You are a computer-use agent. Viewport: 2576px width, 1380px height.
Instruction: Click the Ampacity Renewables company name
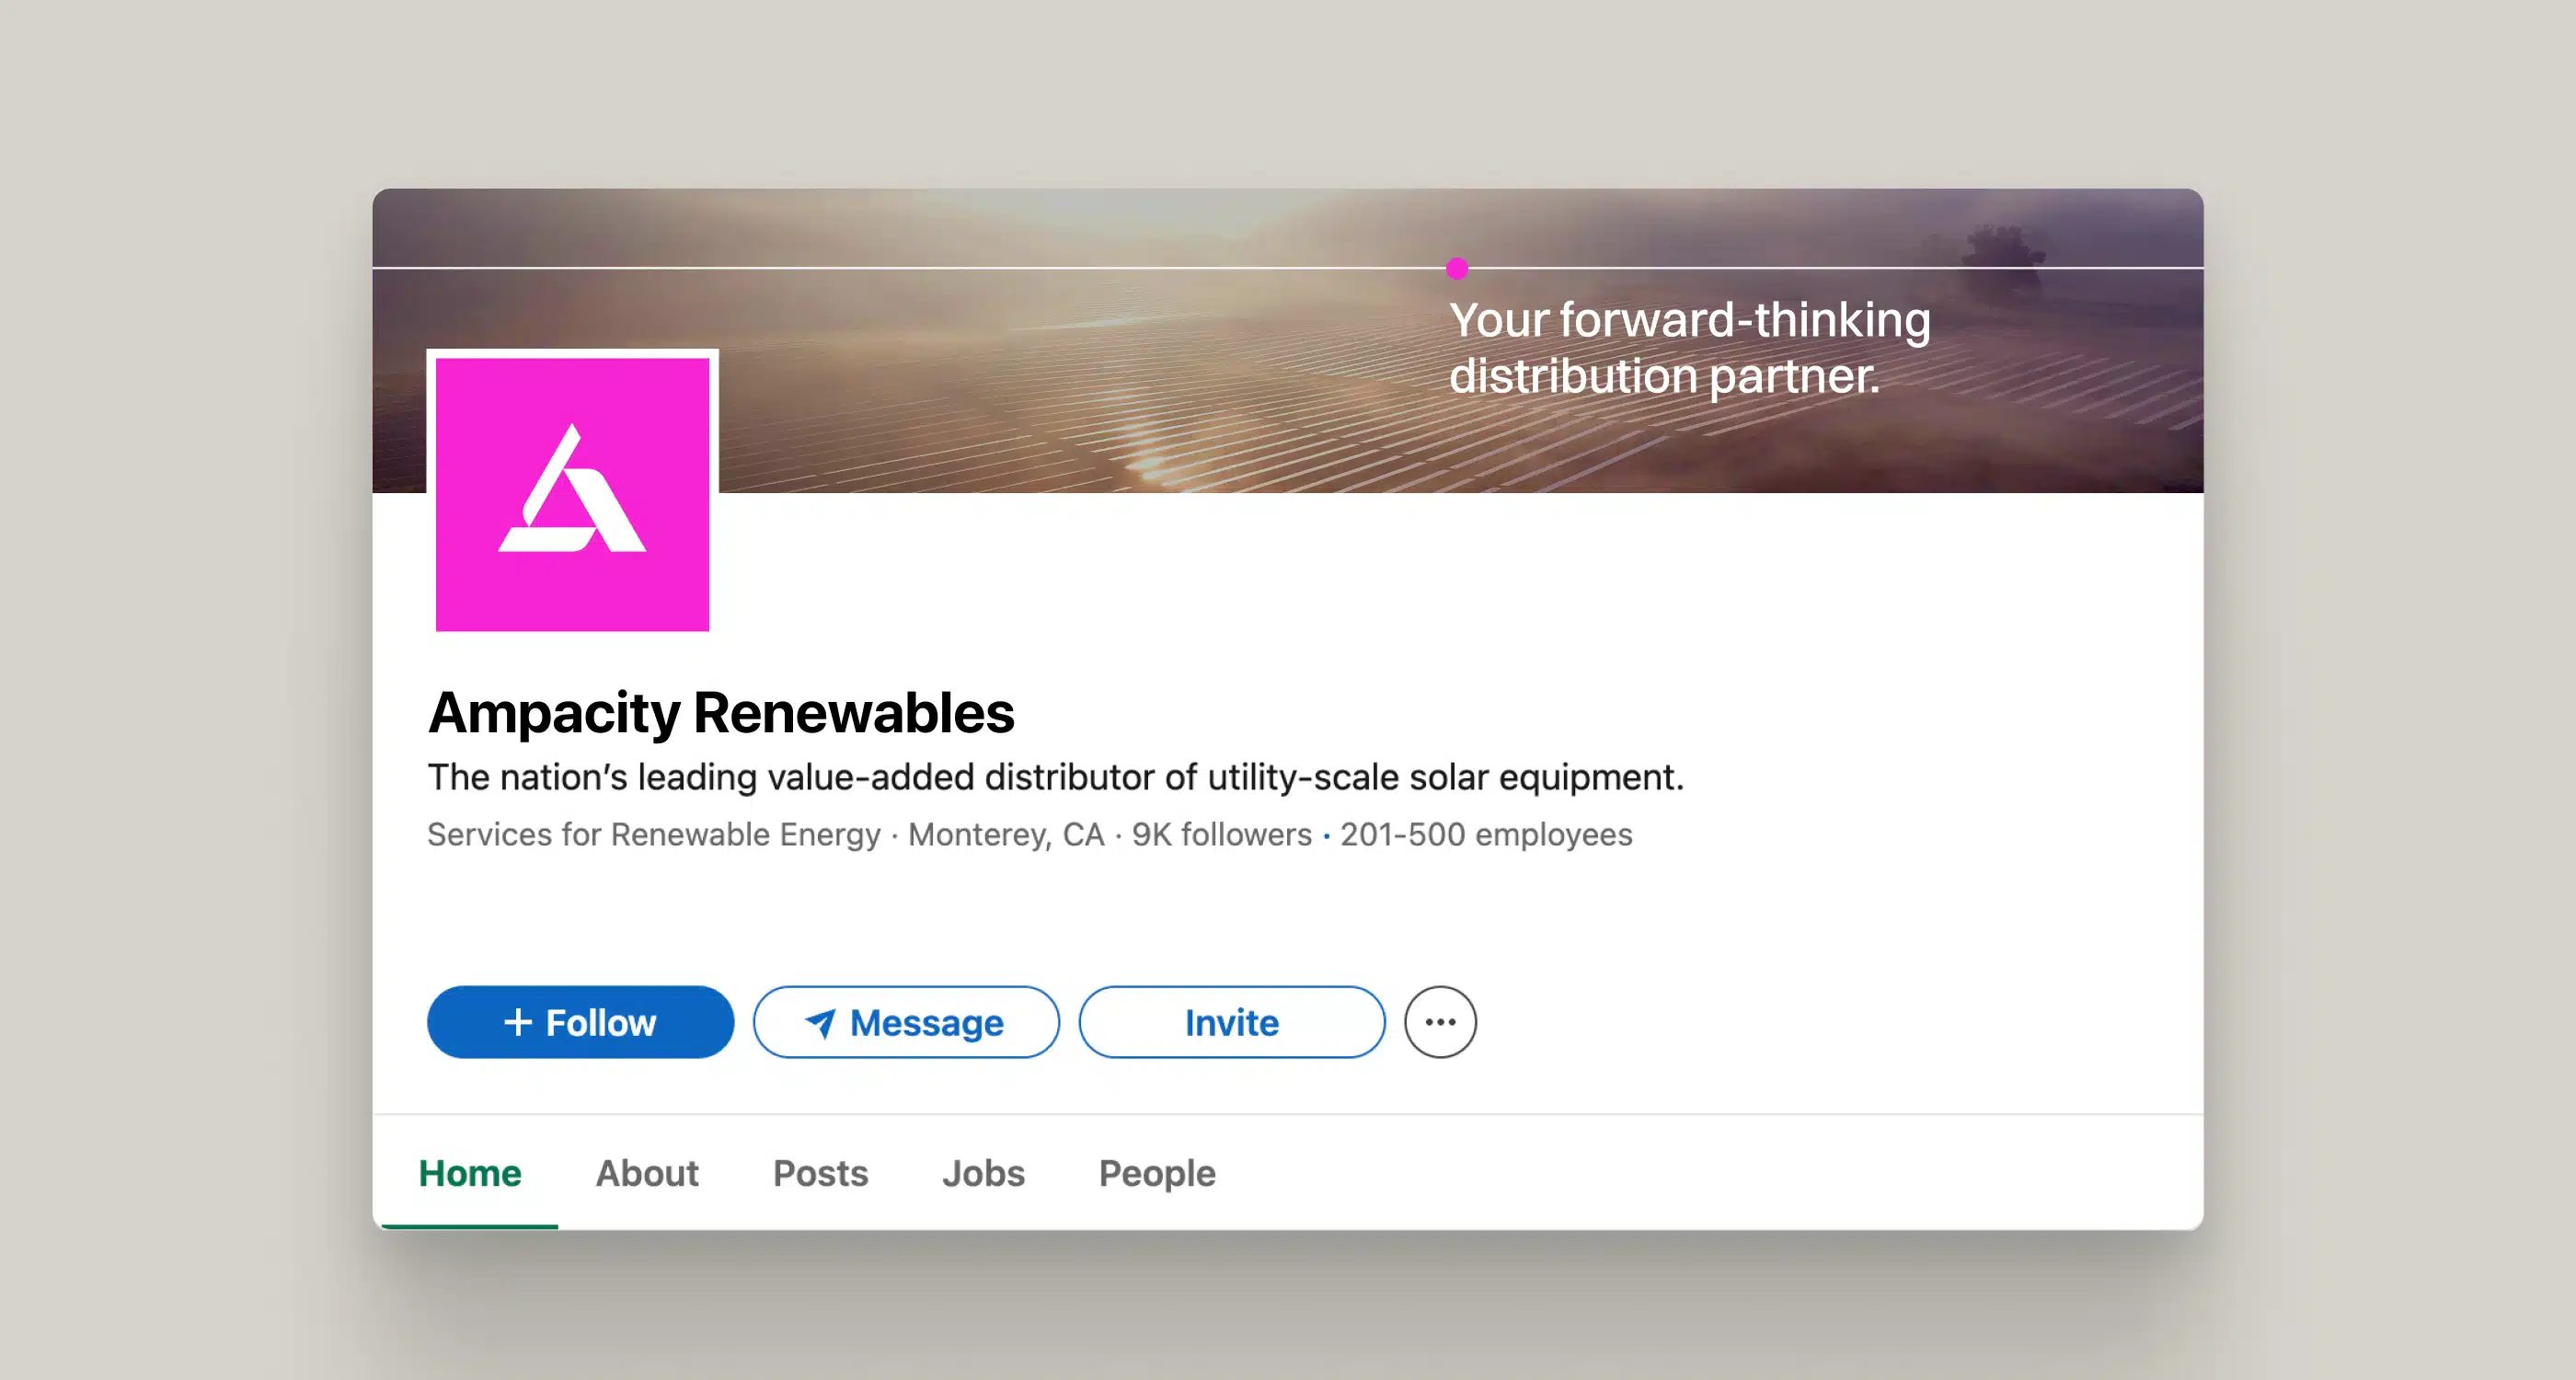coord(721,713)
